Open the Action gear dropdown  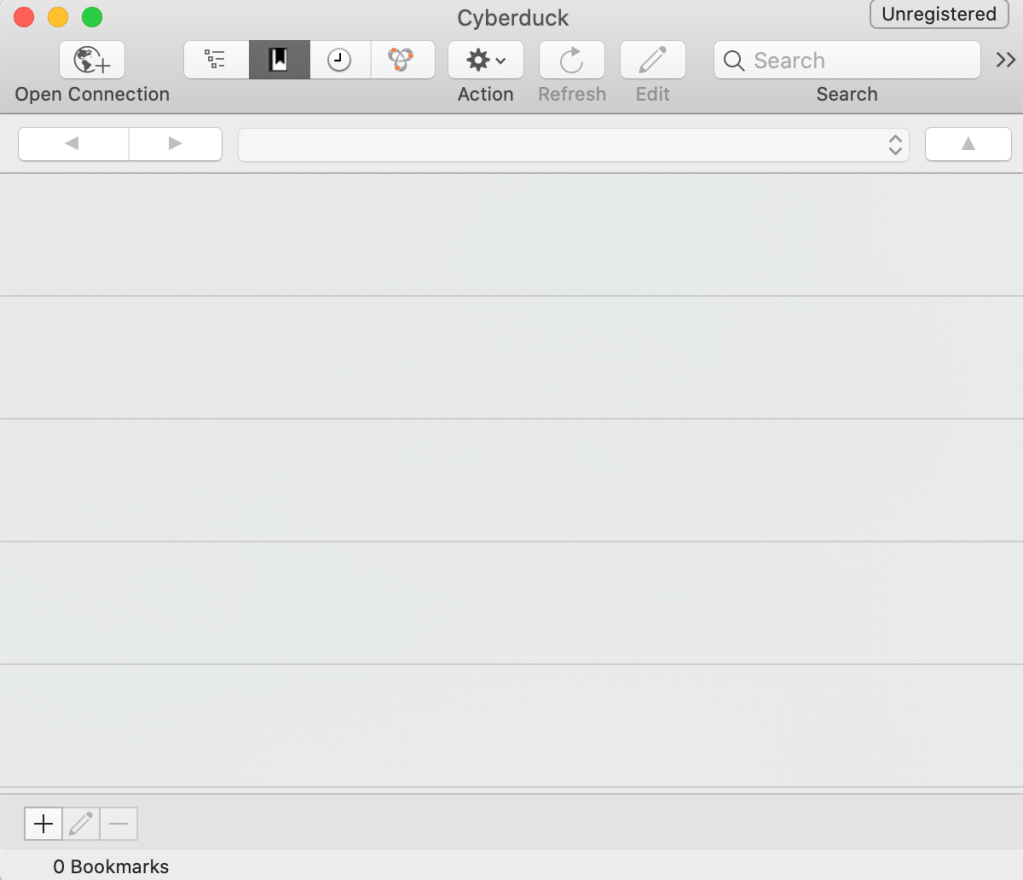[x=485, y=60]
